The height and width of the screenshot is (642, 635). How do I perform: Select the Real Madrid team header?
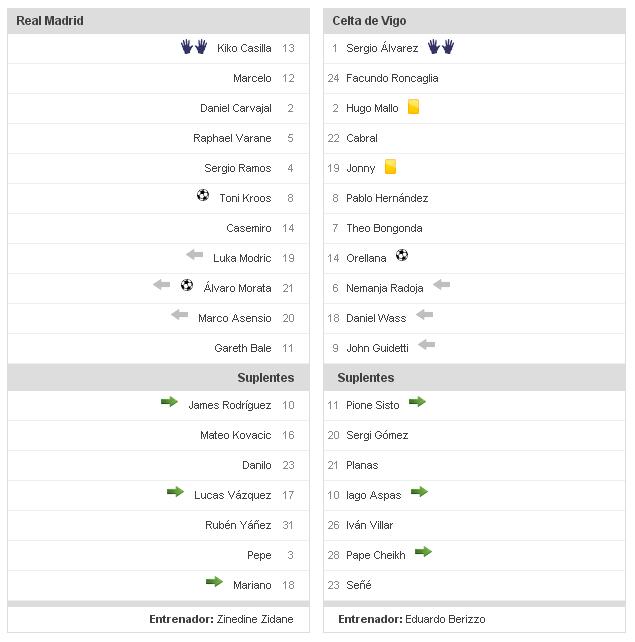coord(50,21)
